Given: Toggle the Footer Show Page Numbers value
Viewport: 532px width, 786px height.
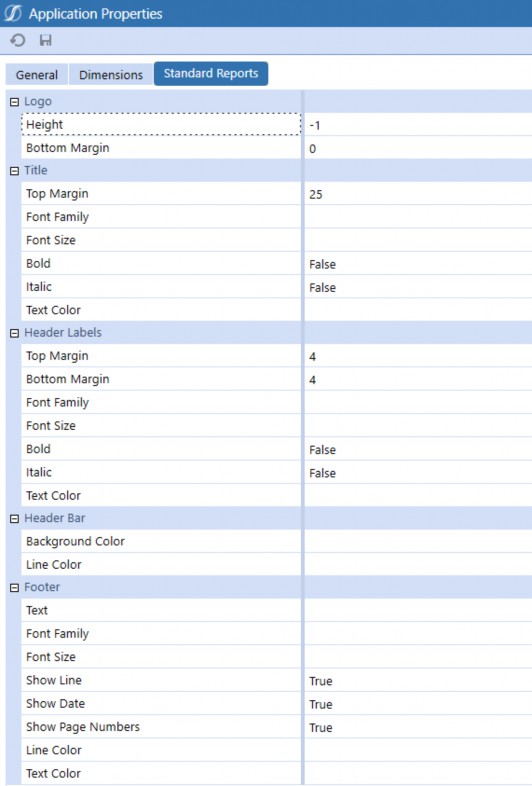Looking at the screenshot, I should click(x=418, y=727).
